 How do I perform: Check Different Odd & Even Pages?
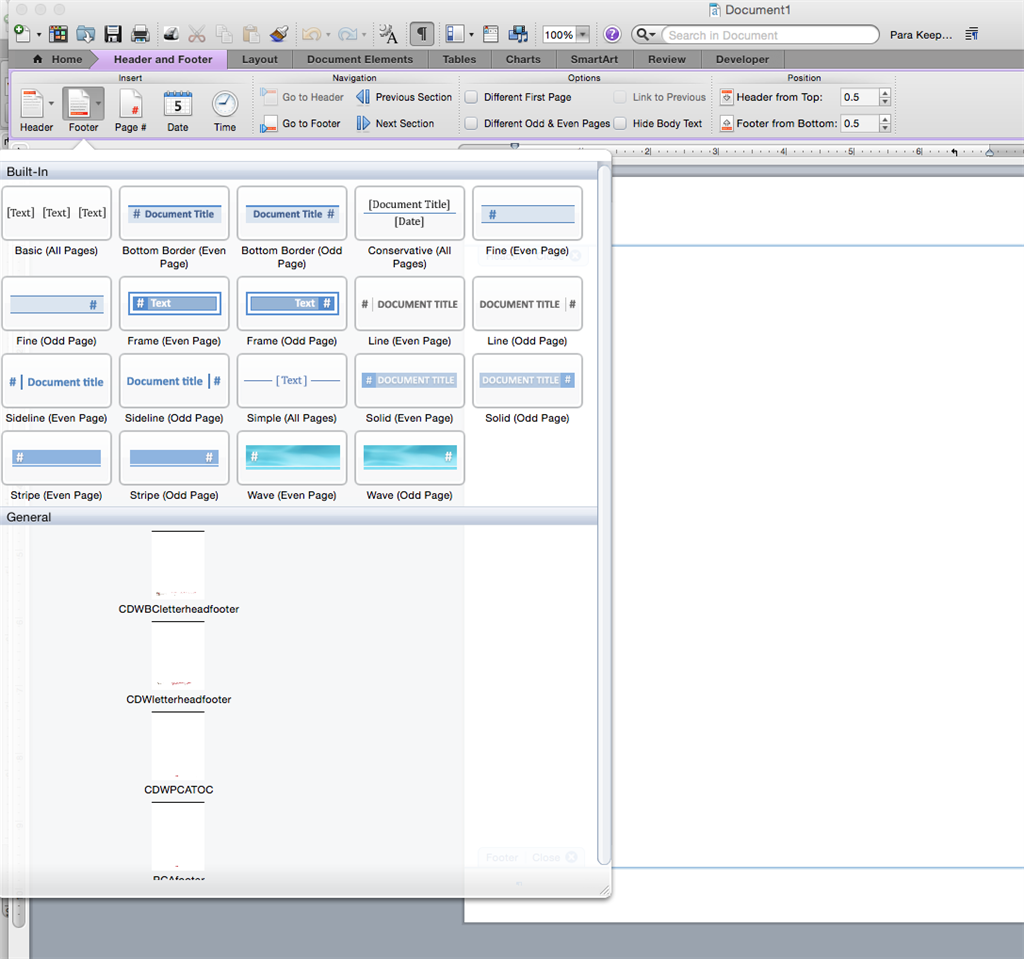(471, 124)
